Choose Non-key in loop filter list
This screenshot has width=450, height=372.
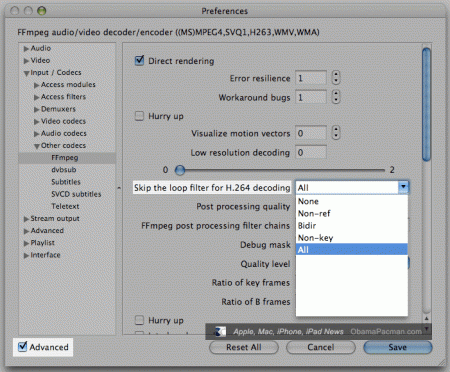[x=352, y=238]
